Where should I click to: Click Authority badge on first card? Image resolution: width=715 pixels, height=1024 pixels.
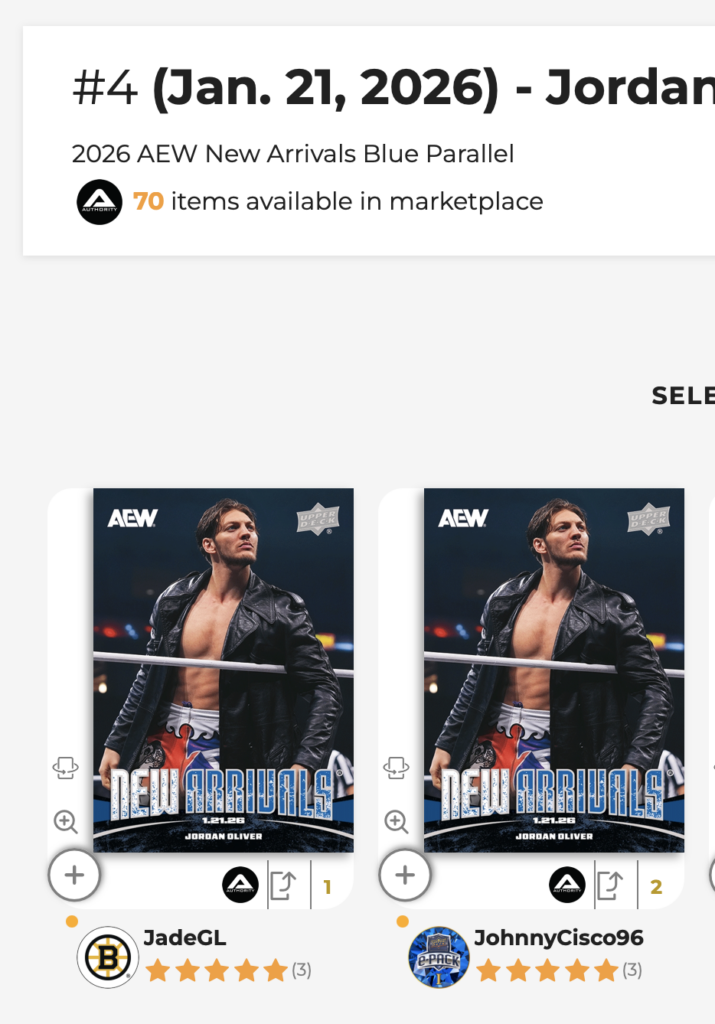[240, 885]
